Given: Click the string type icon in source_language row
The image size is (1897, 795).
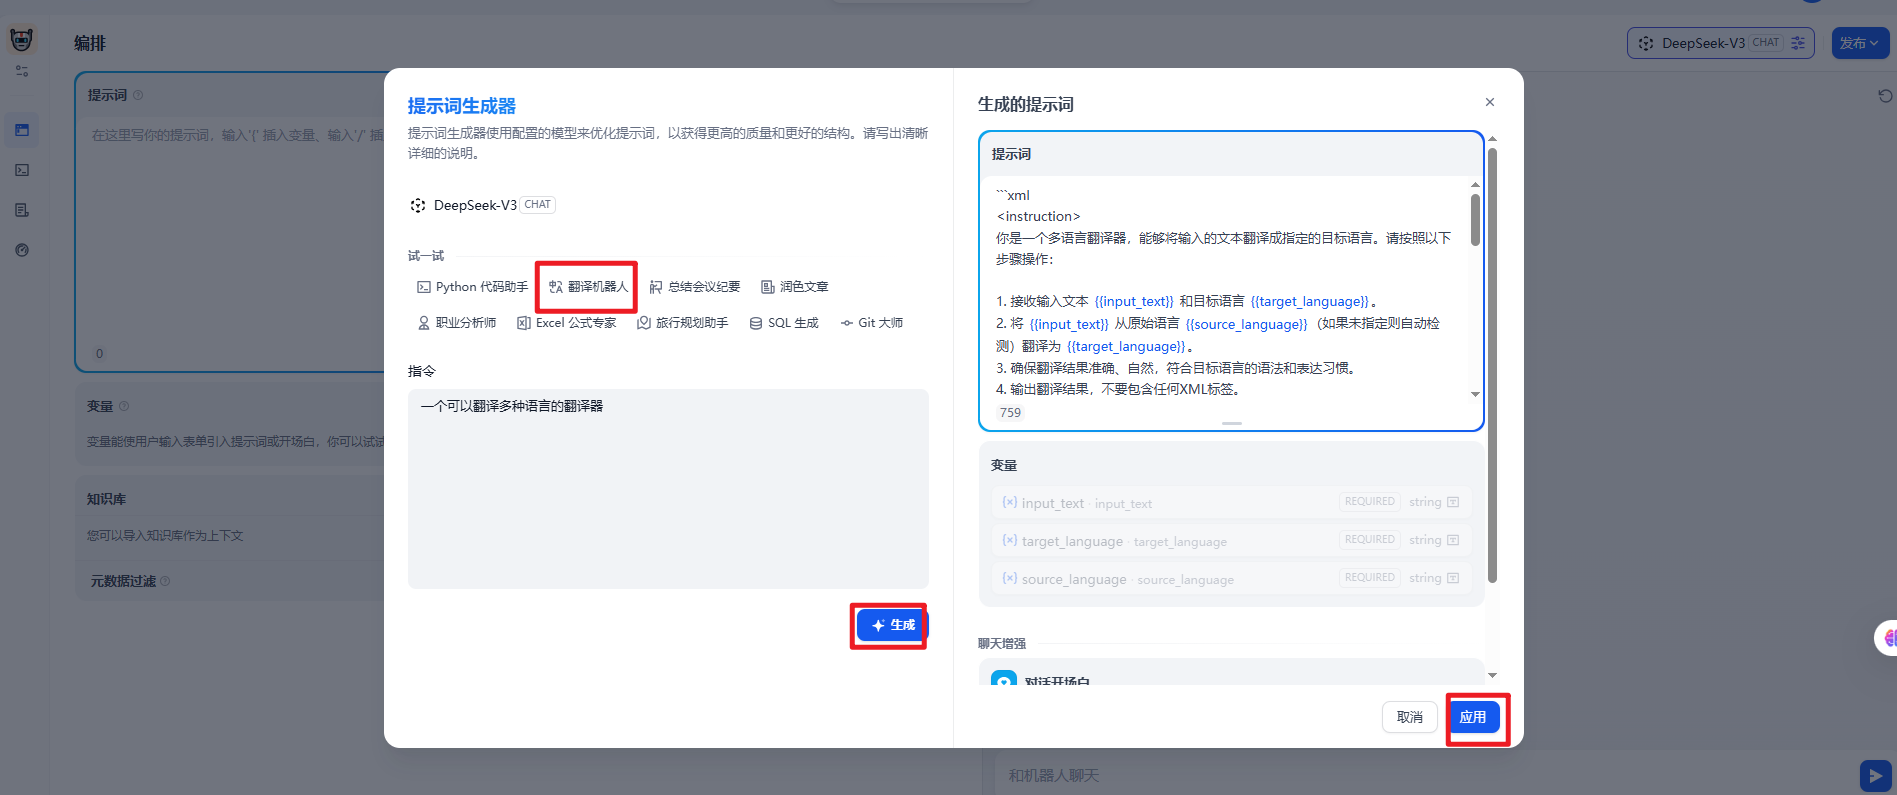Looking at the screenshot, I should pyautogui.click(x=1453, y=578).
